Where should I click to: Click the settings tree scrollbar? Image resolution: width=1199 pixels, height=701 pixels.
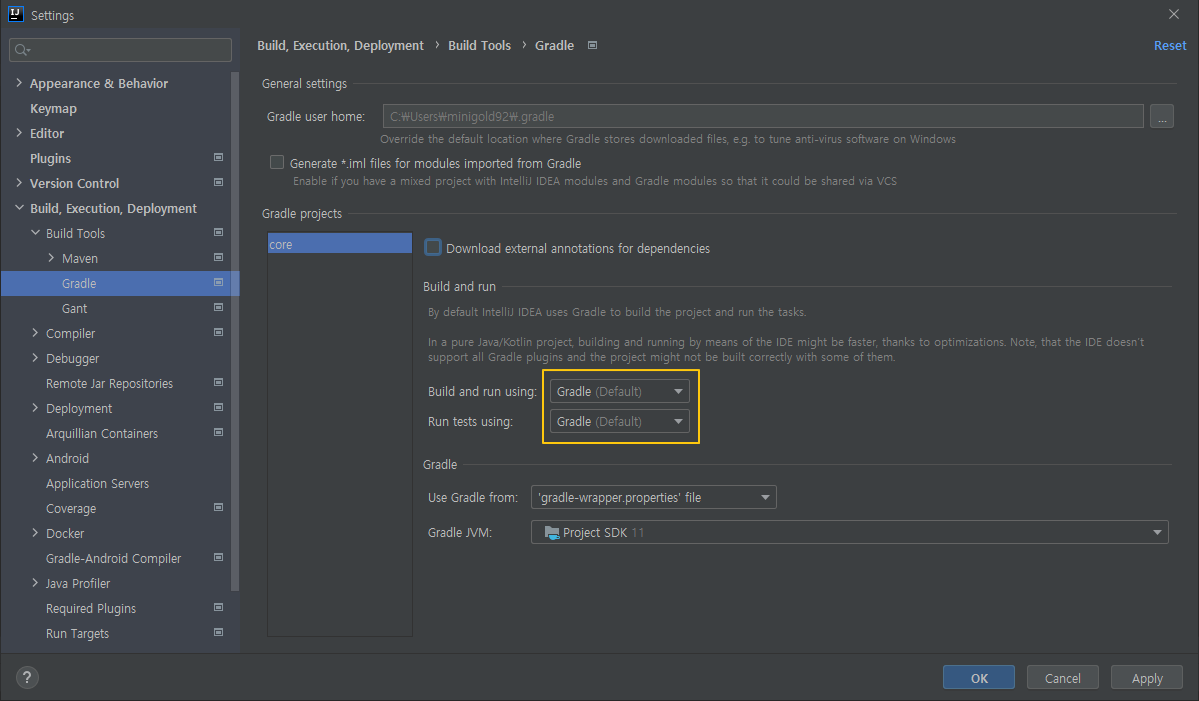click(x=235, y=330)
